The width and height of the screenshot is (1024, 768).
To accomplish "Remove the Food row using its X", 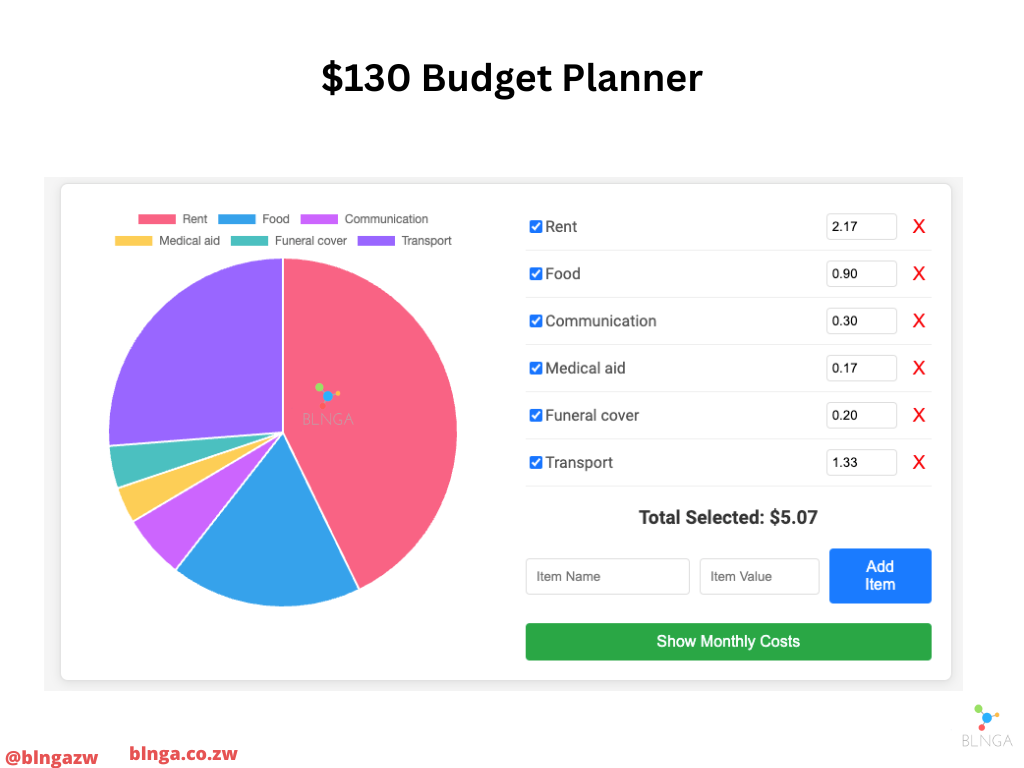I will [918, 274].
